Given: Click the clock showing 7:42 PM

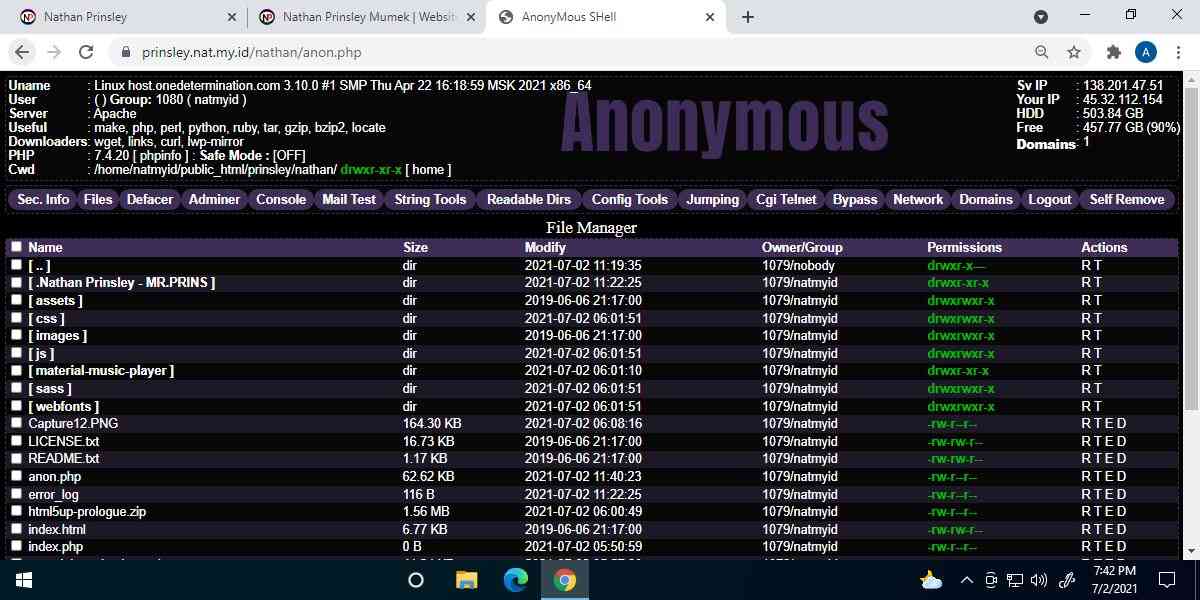Looking at the screenshot, I should click(x=1114, y=570).
